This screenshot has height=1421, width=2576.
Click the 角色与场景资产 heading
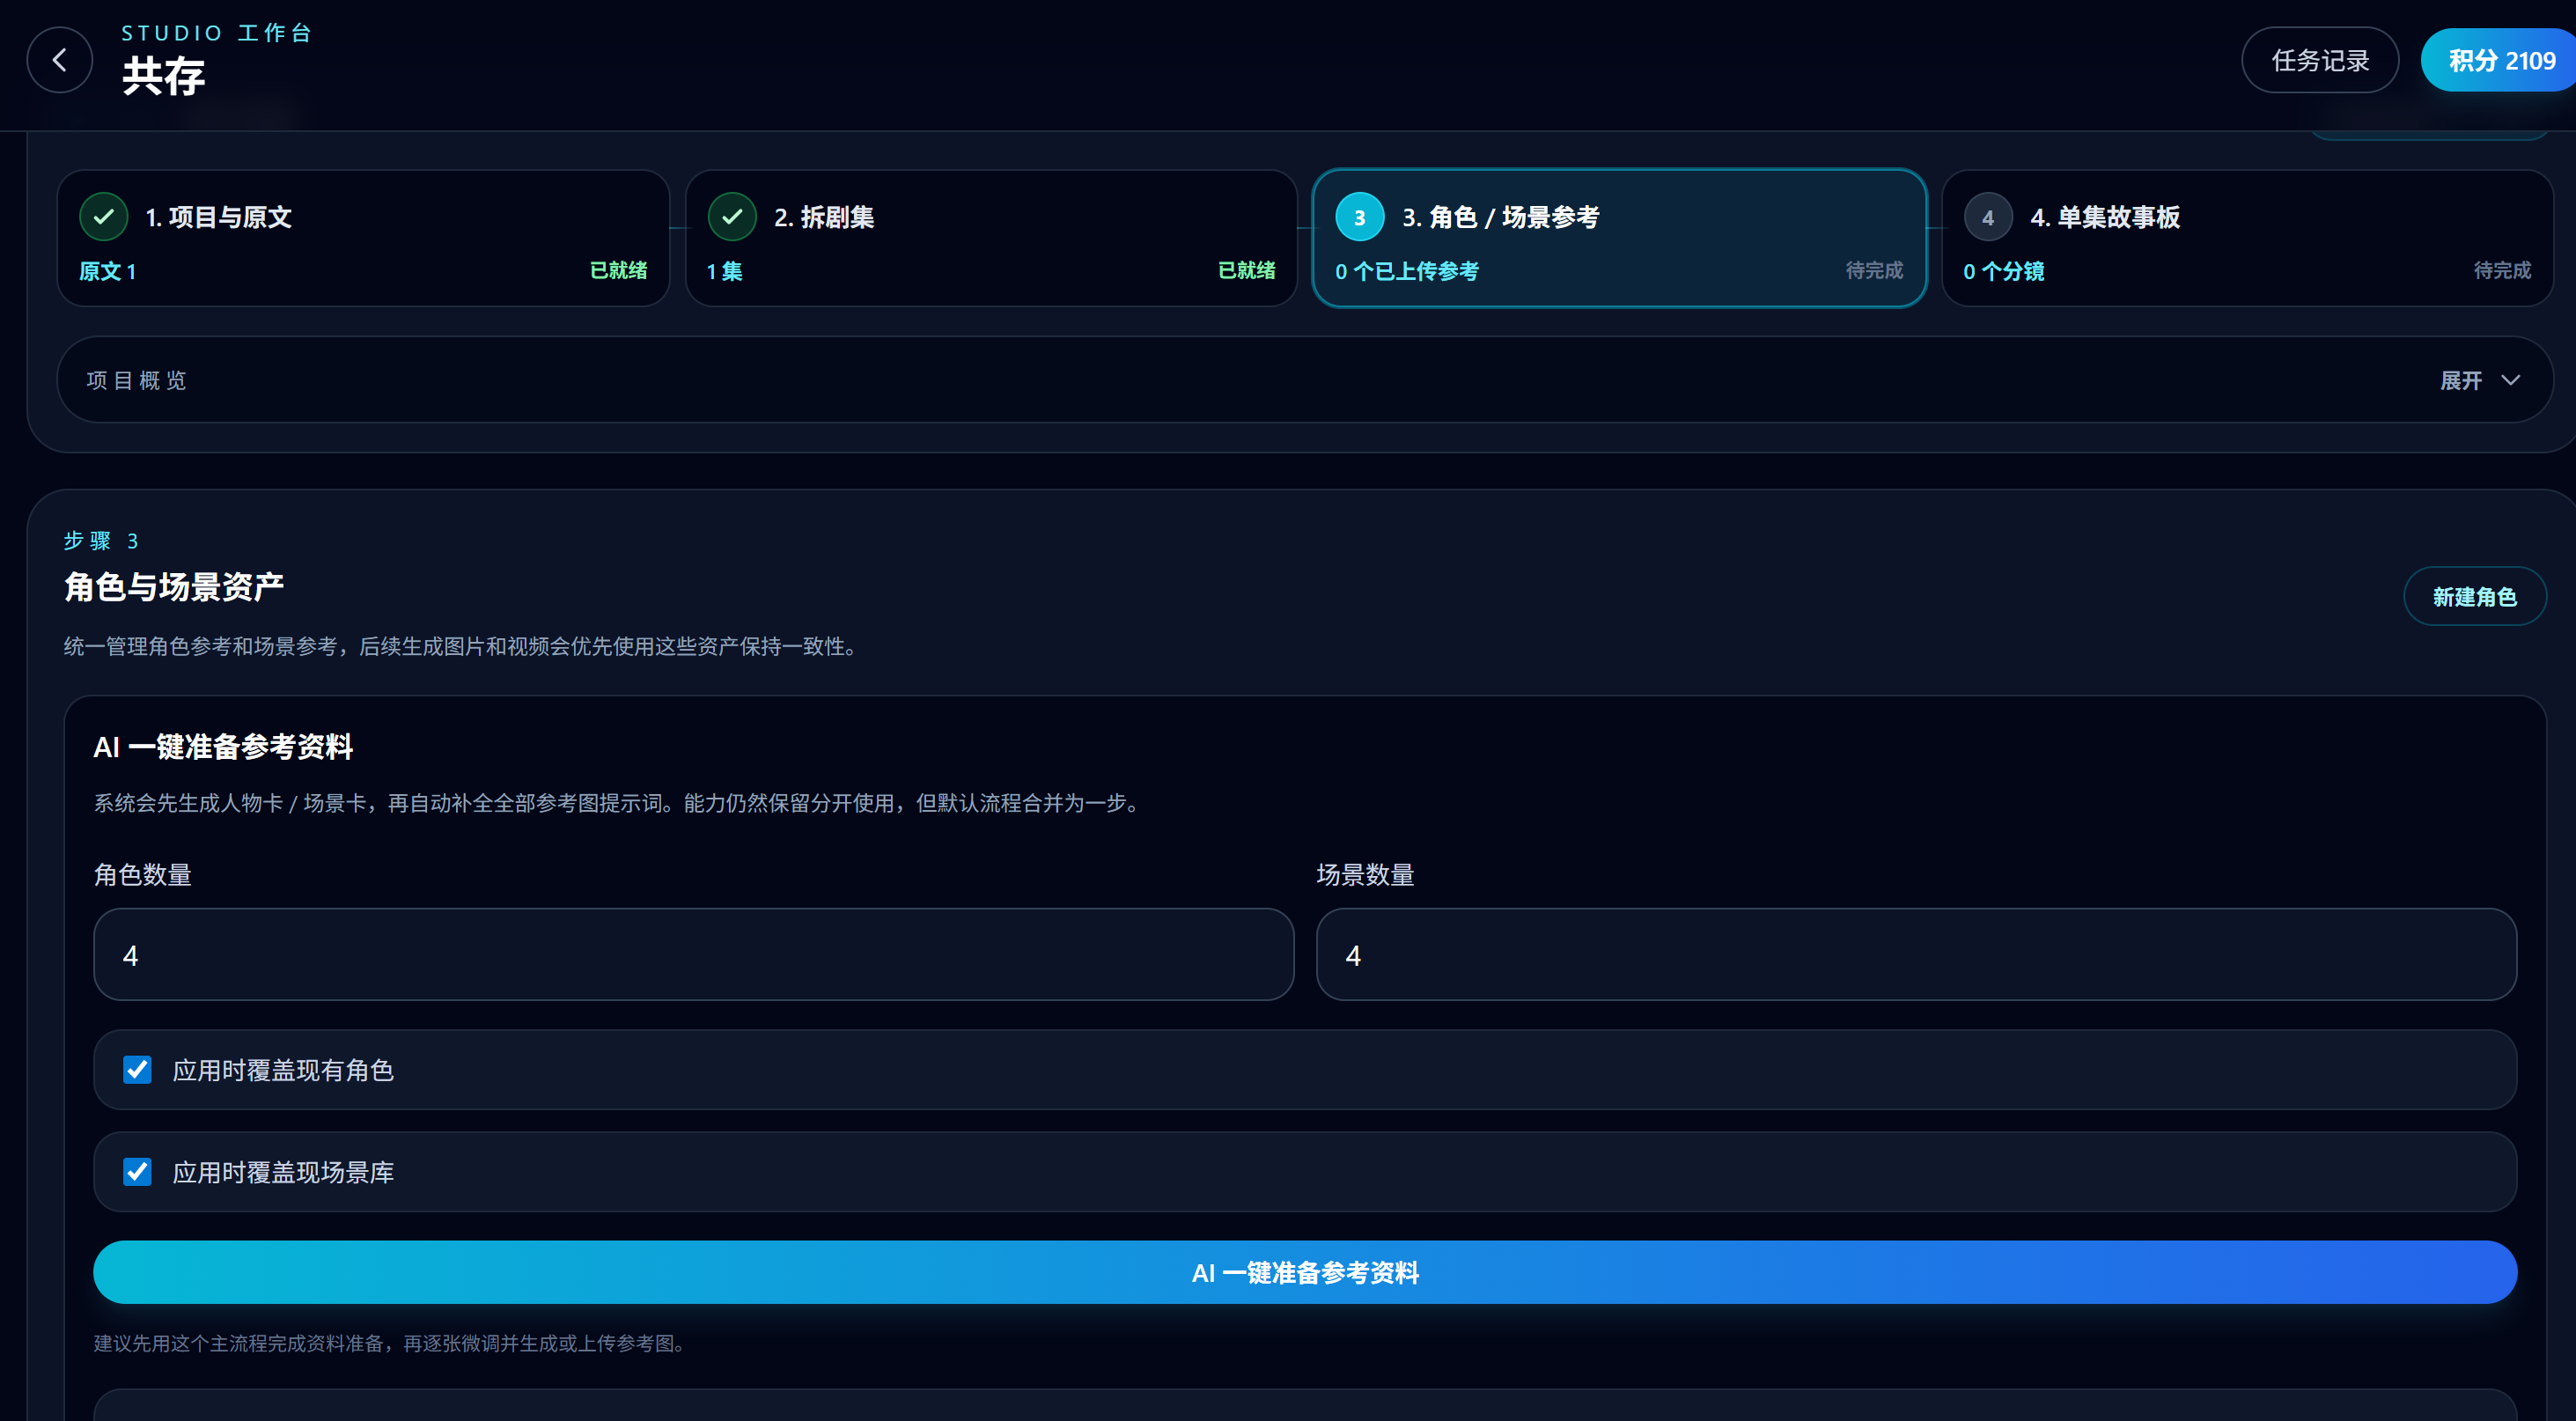pos(174,586)
